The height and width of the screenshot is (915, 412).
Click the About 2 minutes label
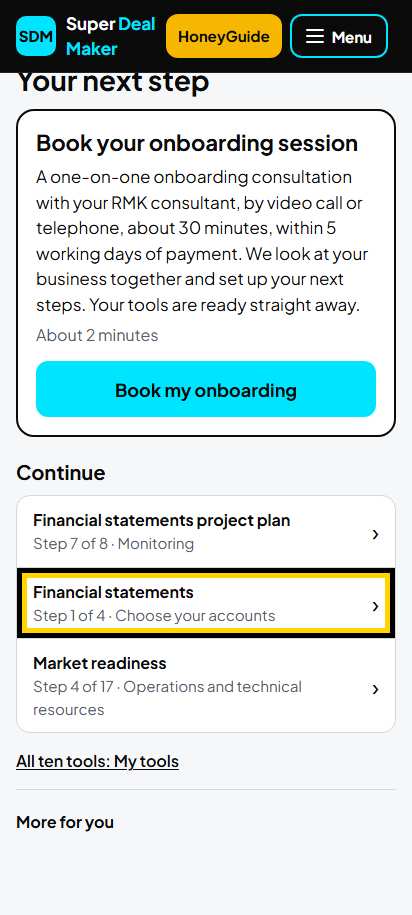pos(97,336)
